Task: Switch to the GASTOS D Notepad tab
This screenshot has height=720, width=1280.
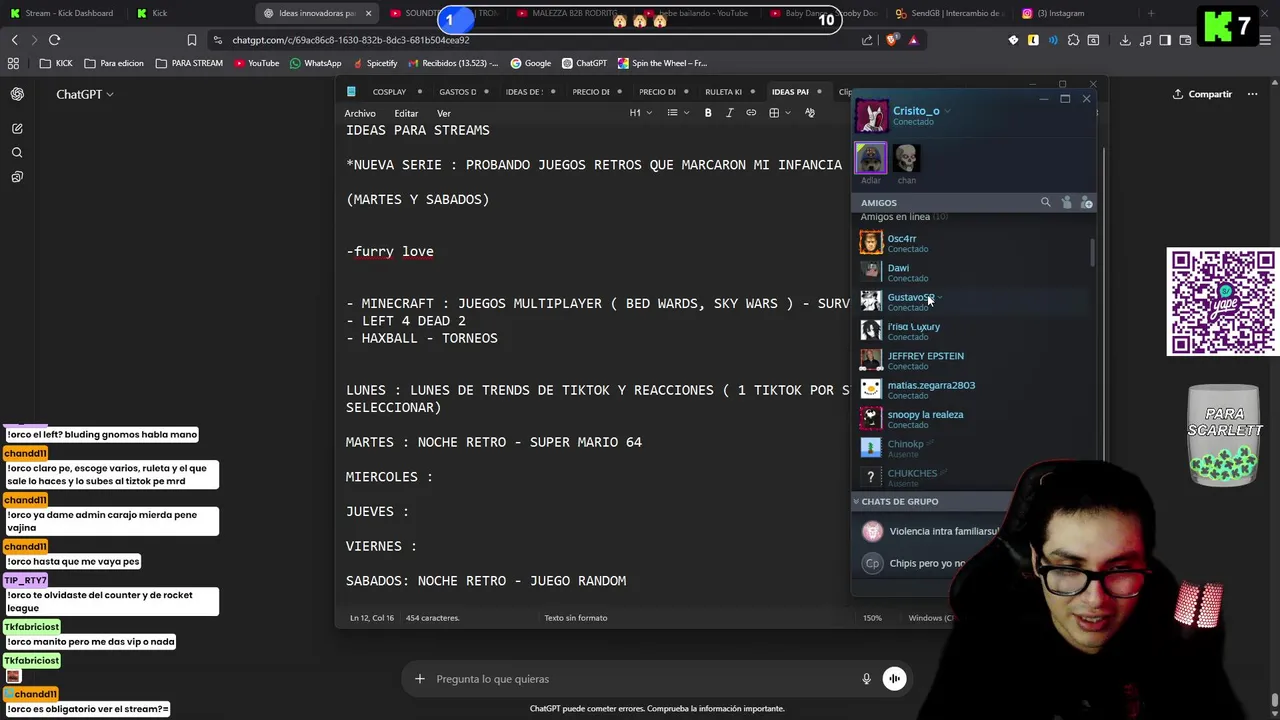Action: (458, 92)
